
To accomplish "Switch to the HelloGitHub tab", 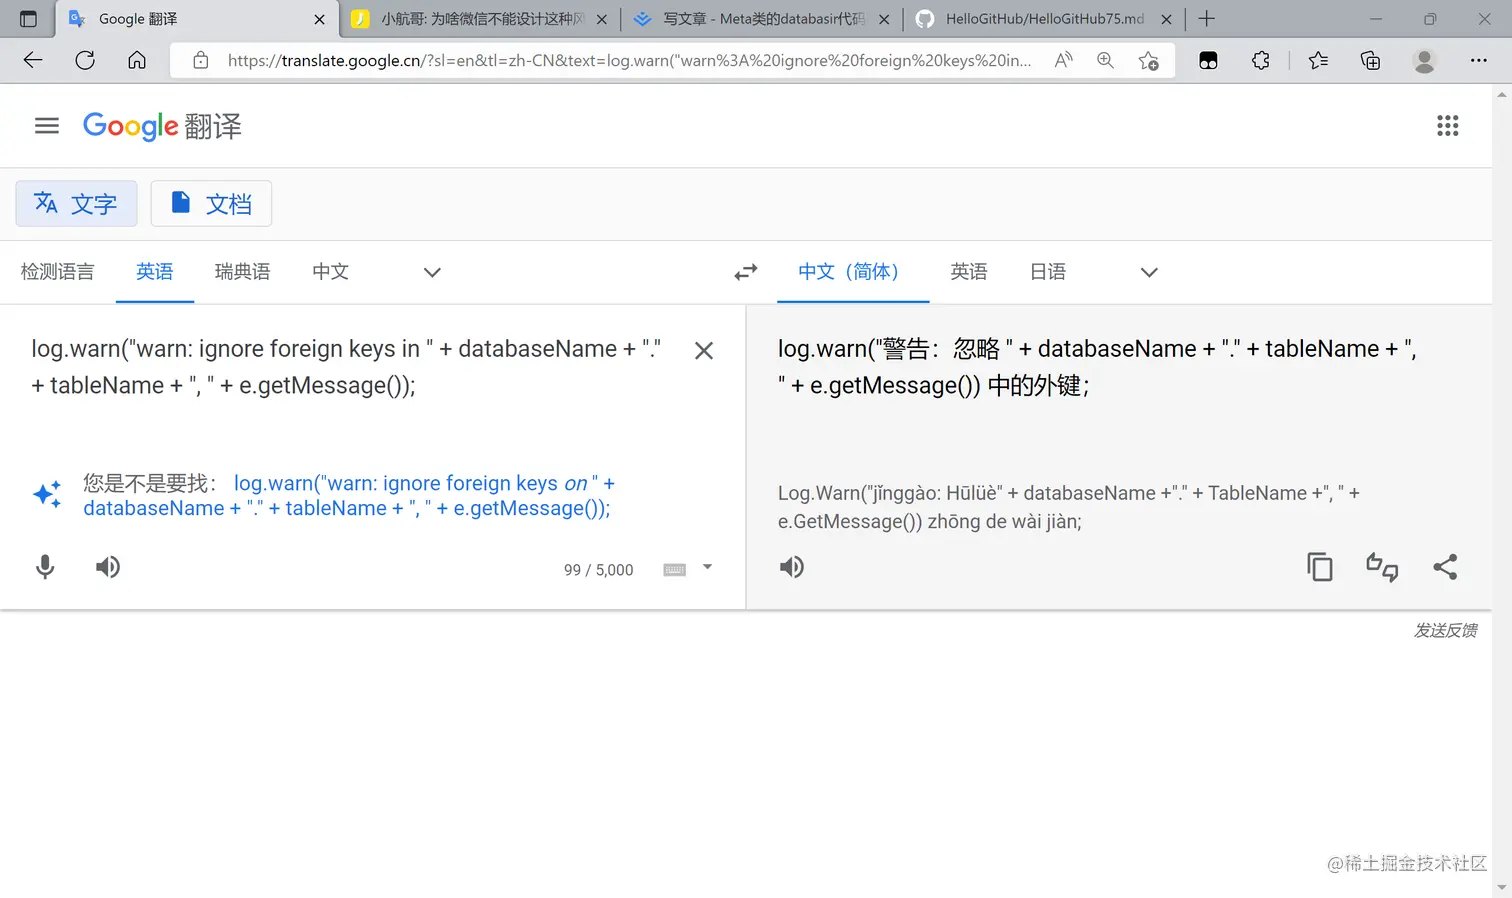I will click(x=1043, y=19).
